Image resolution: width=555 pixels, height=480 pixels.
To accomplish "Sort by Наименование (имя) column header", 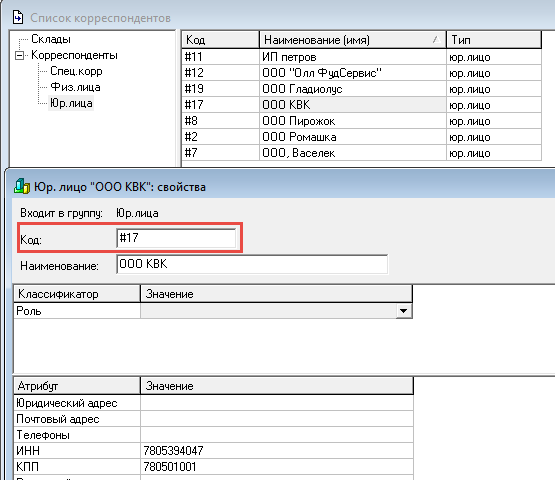I will (353, 40).
